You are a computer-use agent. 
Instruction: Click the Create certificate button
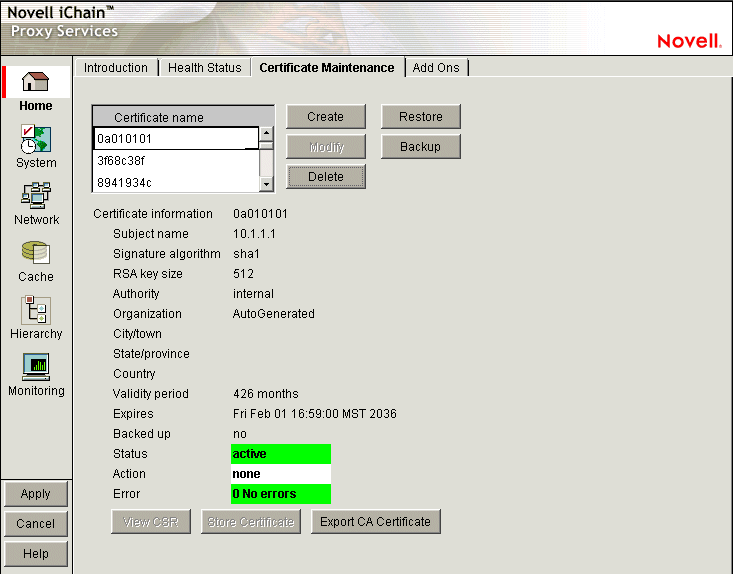tap(326, 116)
